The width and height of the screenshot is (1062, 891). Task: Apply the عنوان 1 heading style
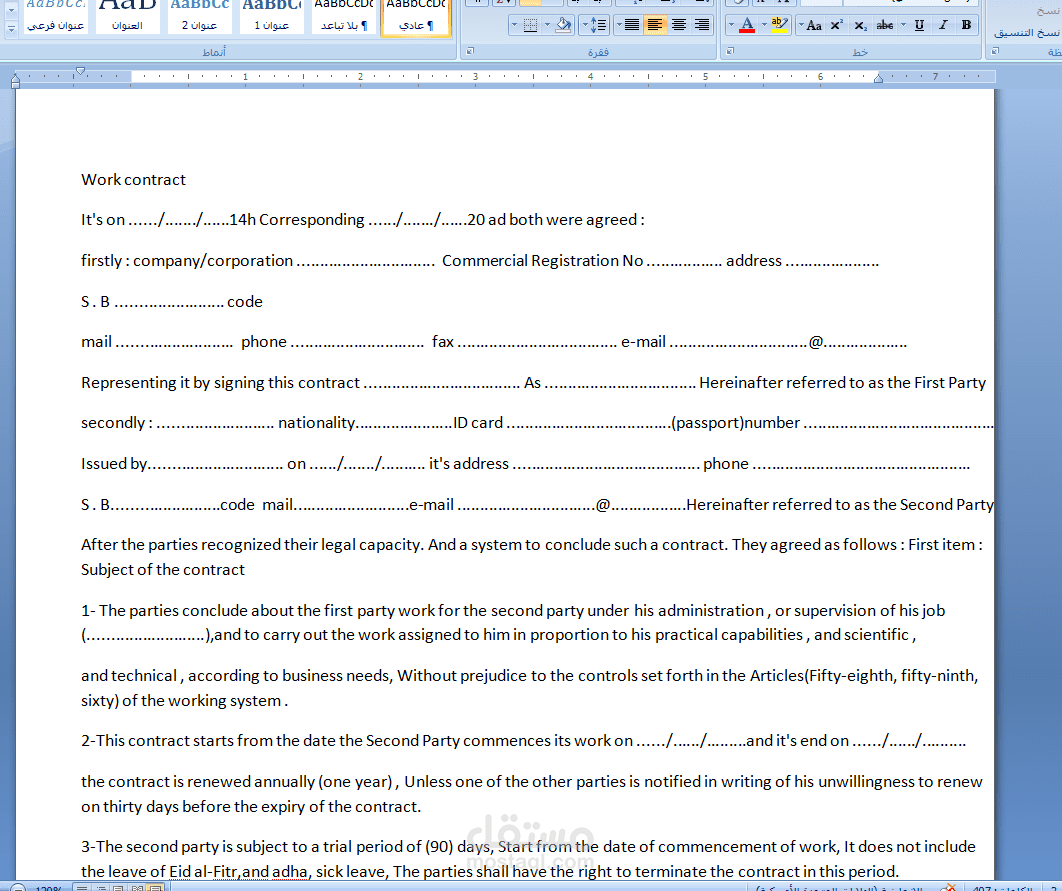pyautogui.click(x=272, y=18)
